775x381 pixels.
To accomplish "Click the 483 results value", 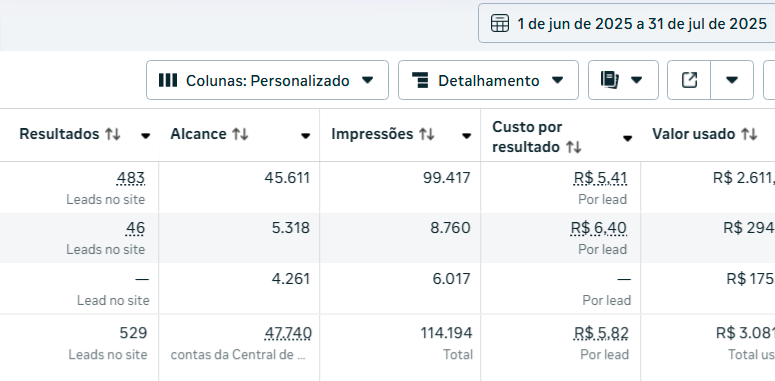I will click(x=131, y=178).
